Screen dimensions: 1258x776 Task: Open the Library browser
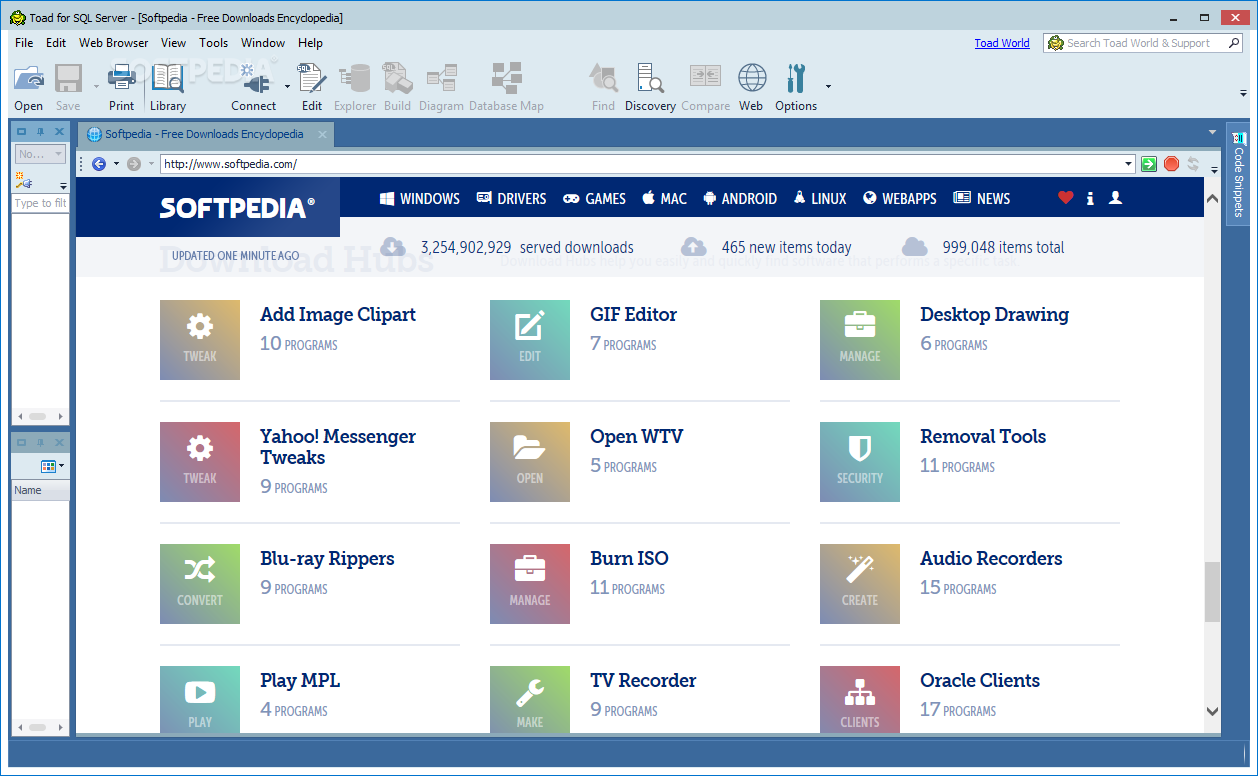tap(167, 86)
